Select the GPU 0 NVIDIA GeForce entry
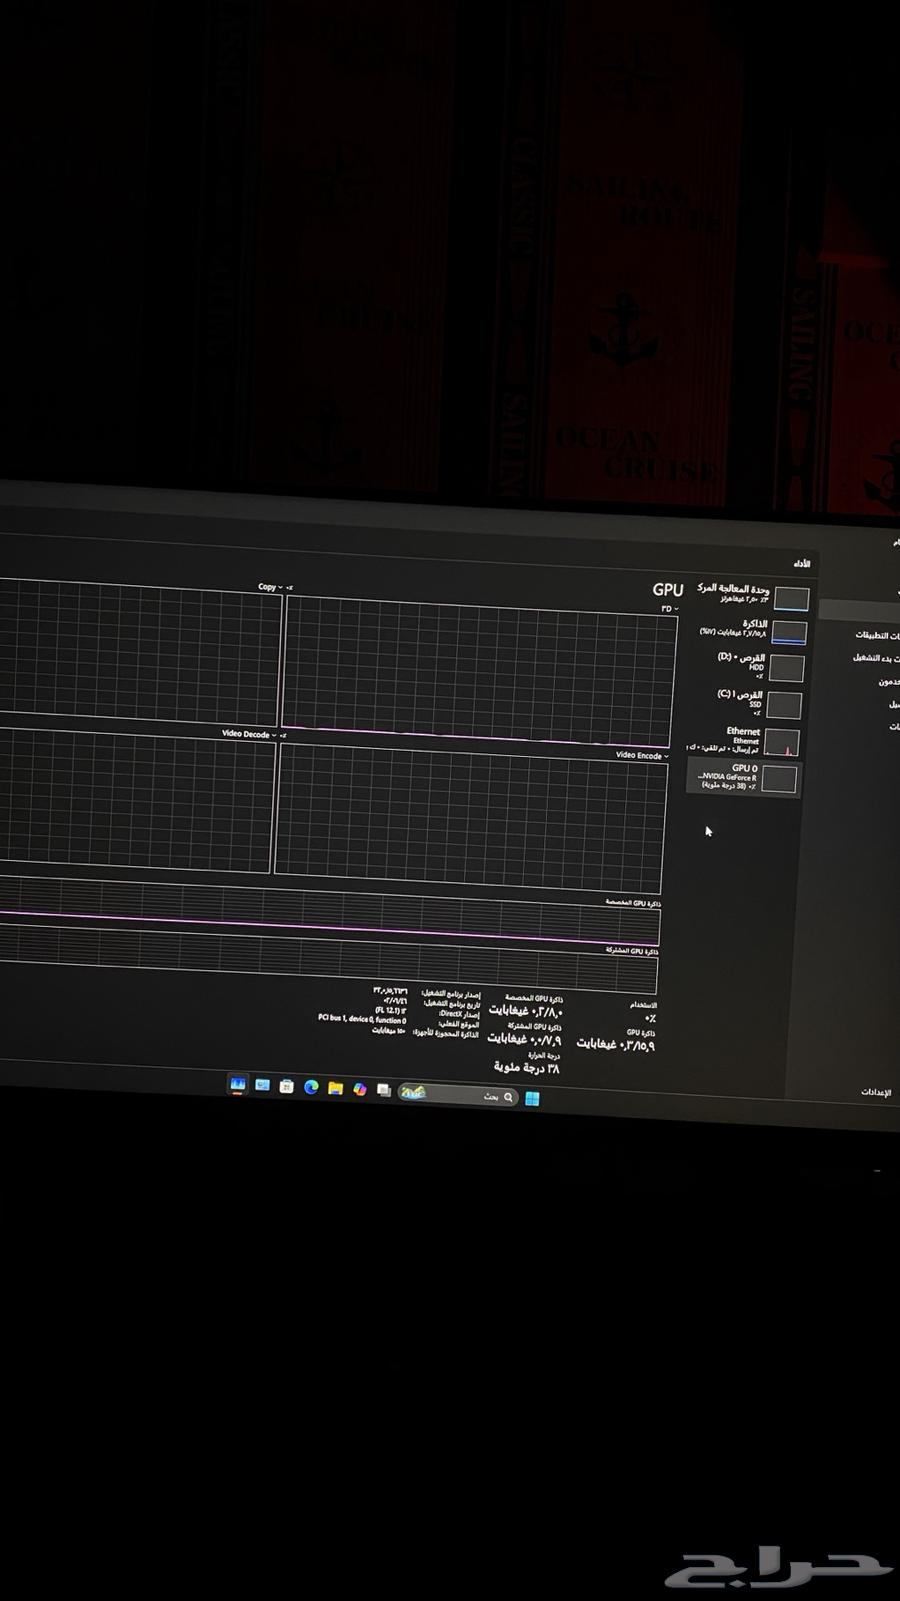The width and height of the screenshot is (900, 1601). point(743,777)
